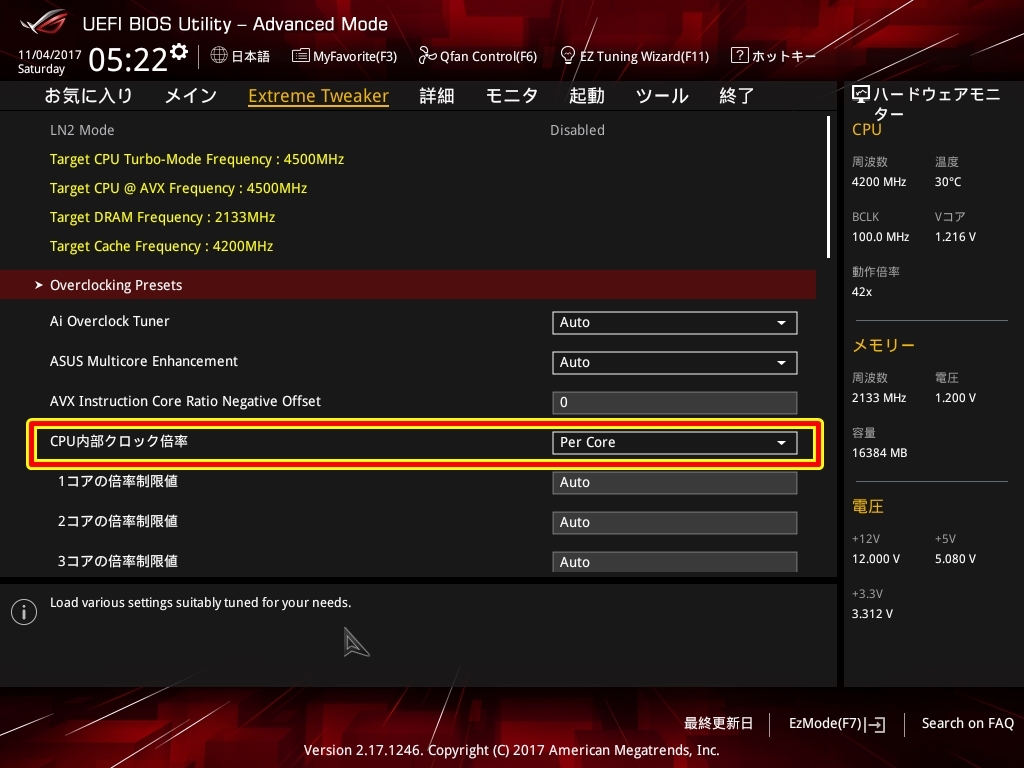Click the info circle icon
This screenshot has width=1024, height=768.
click(24, 612)
